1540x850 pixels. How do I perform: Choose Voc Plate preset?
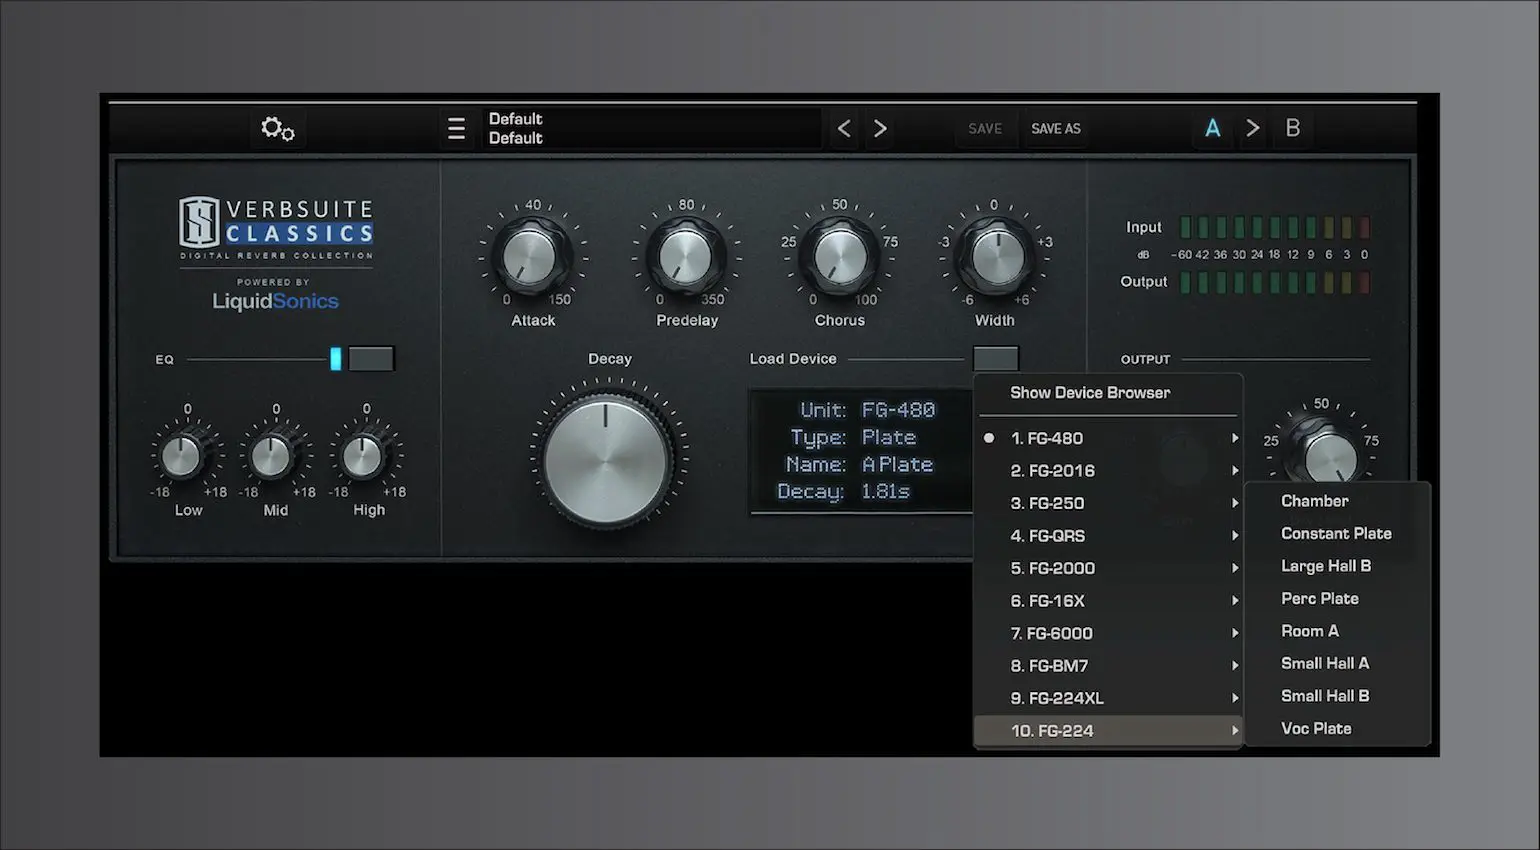pyautogui.click(x=1316, y=728)
